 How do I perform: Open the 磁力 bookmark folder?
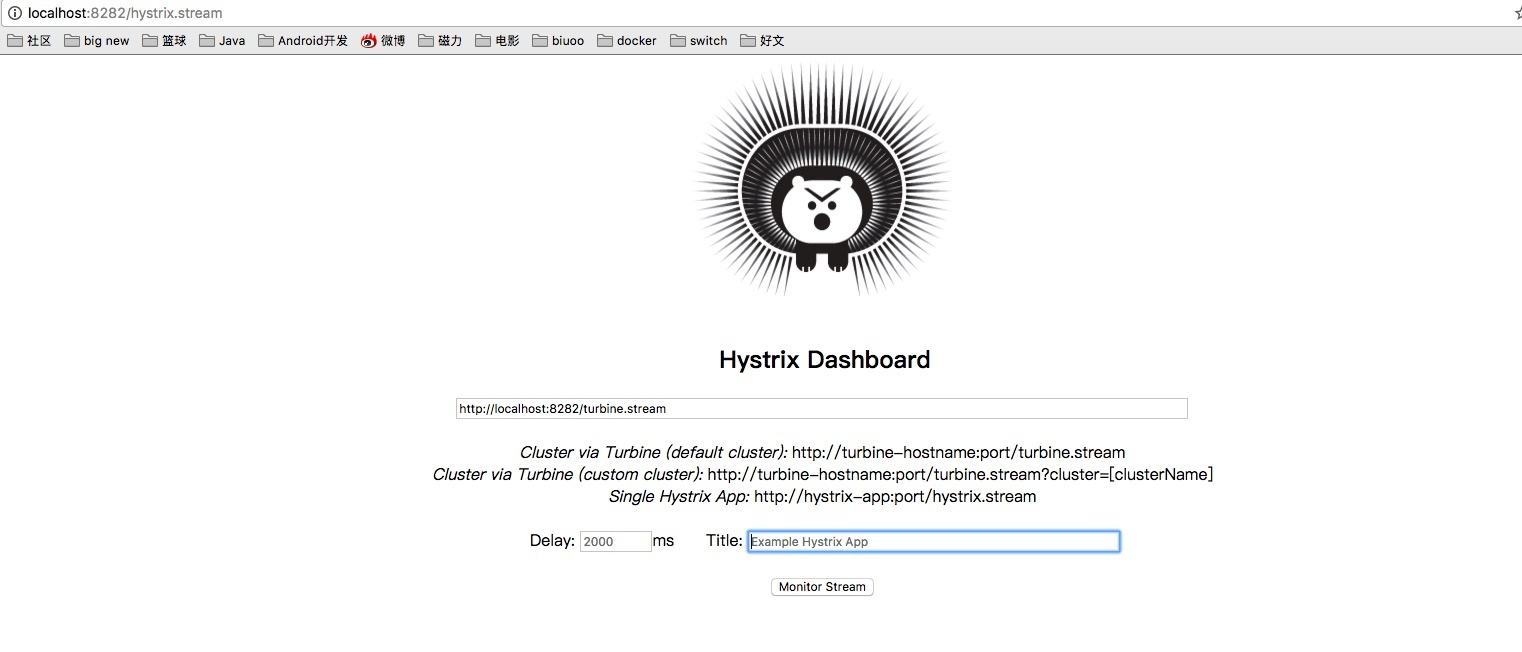pyautogui.click(x=440, y=41)
